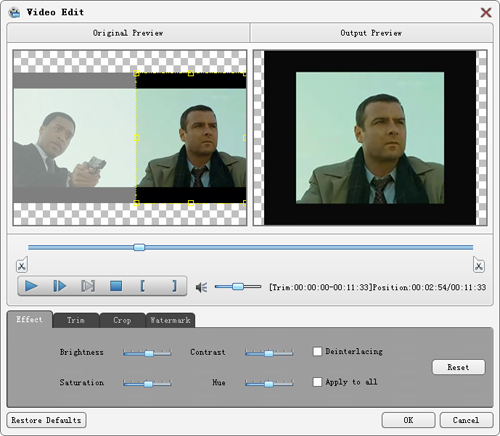Click the output preview video frame
The image size is (500, 436).
point(370,138)
